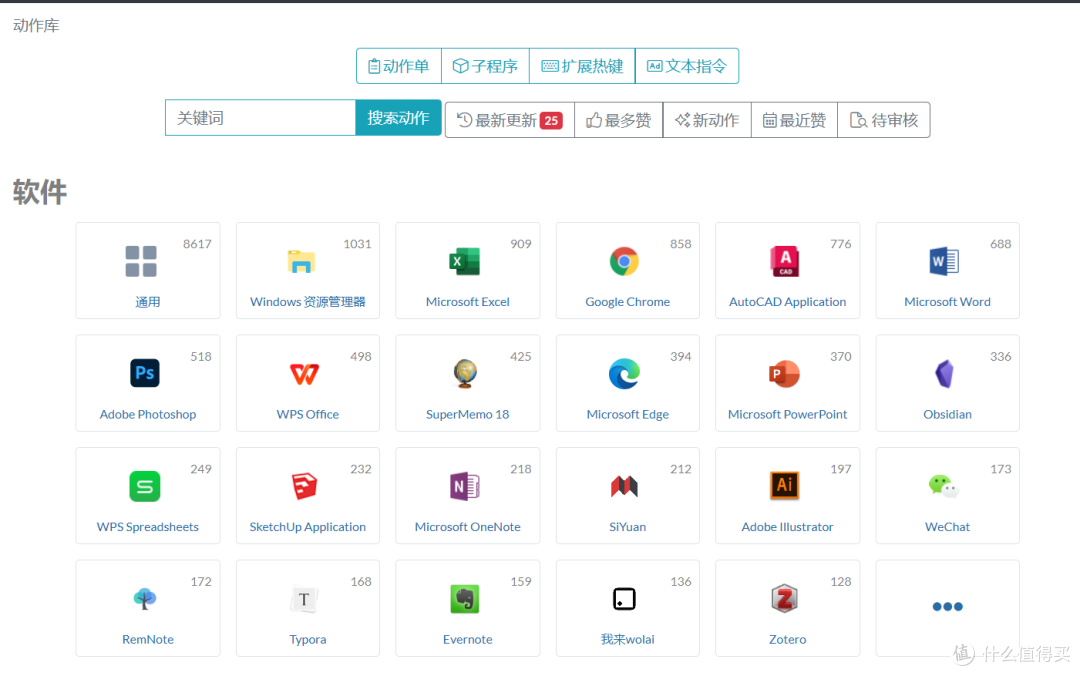Click the 搜索动作 search button
The width and height of the screenshot is (1080, 676).
398,118
